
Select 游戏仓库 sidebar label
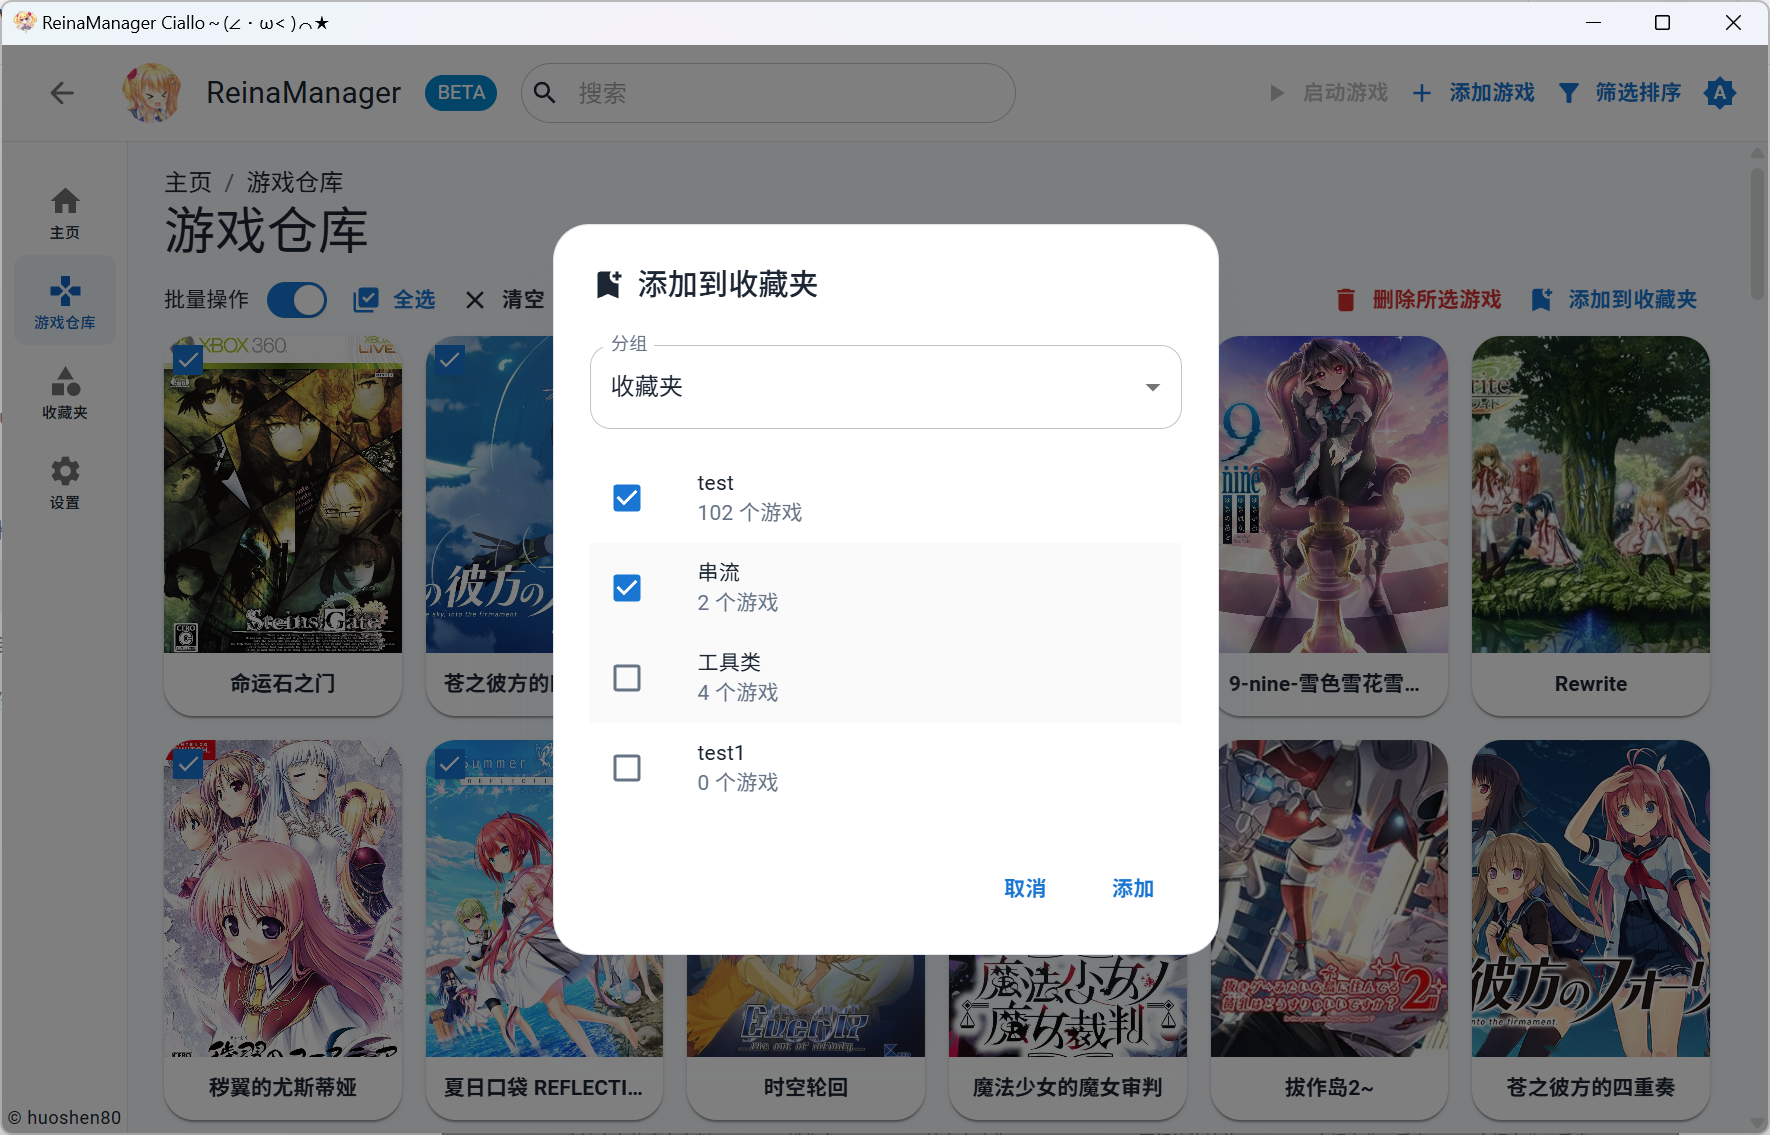point(65,323)
